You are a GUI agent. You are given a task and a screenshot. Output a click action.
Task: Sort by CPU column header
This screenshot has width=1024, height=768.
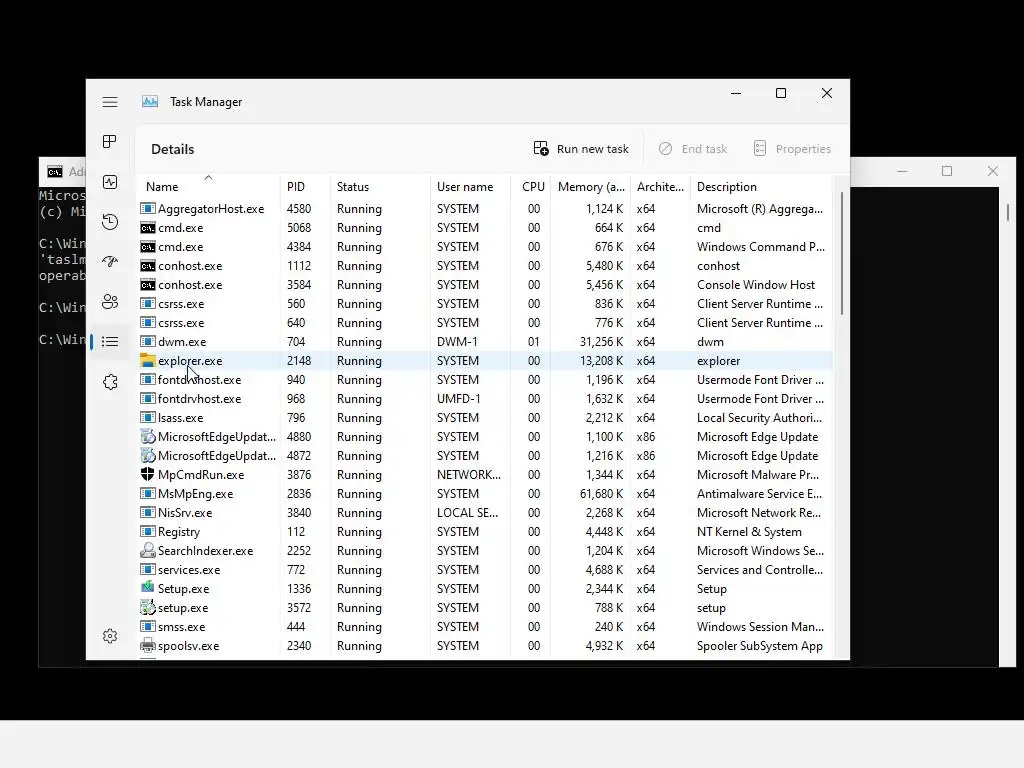pos(531,187)
